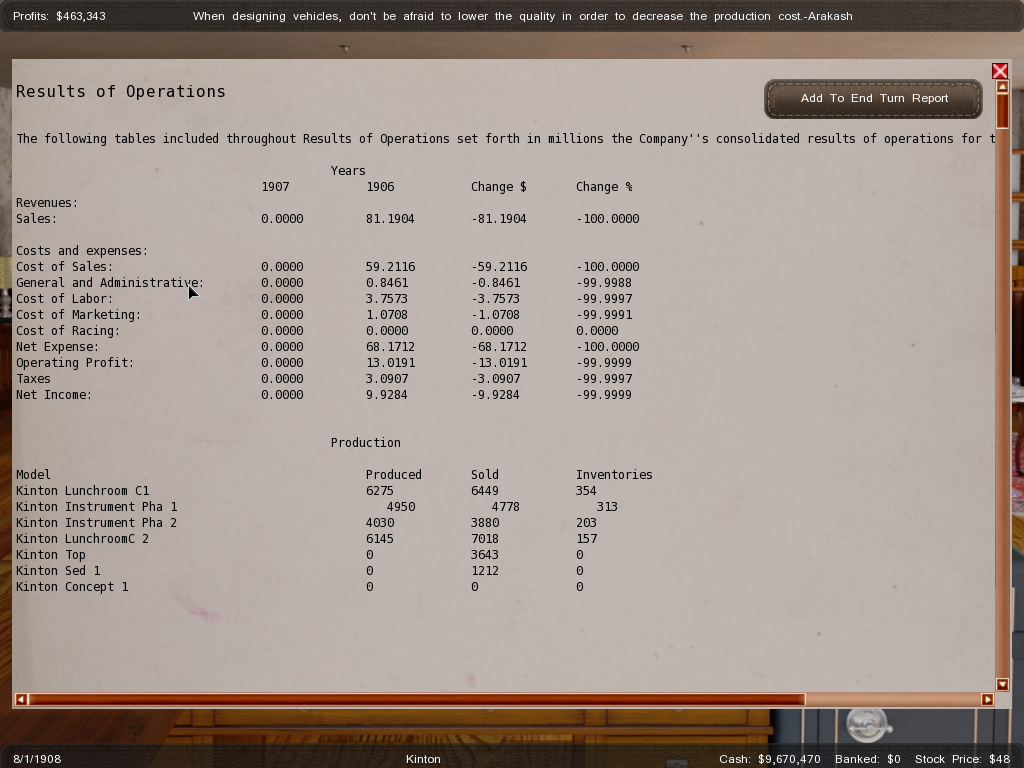Click the Results of Operations heading

pos(121,91)
